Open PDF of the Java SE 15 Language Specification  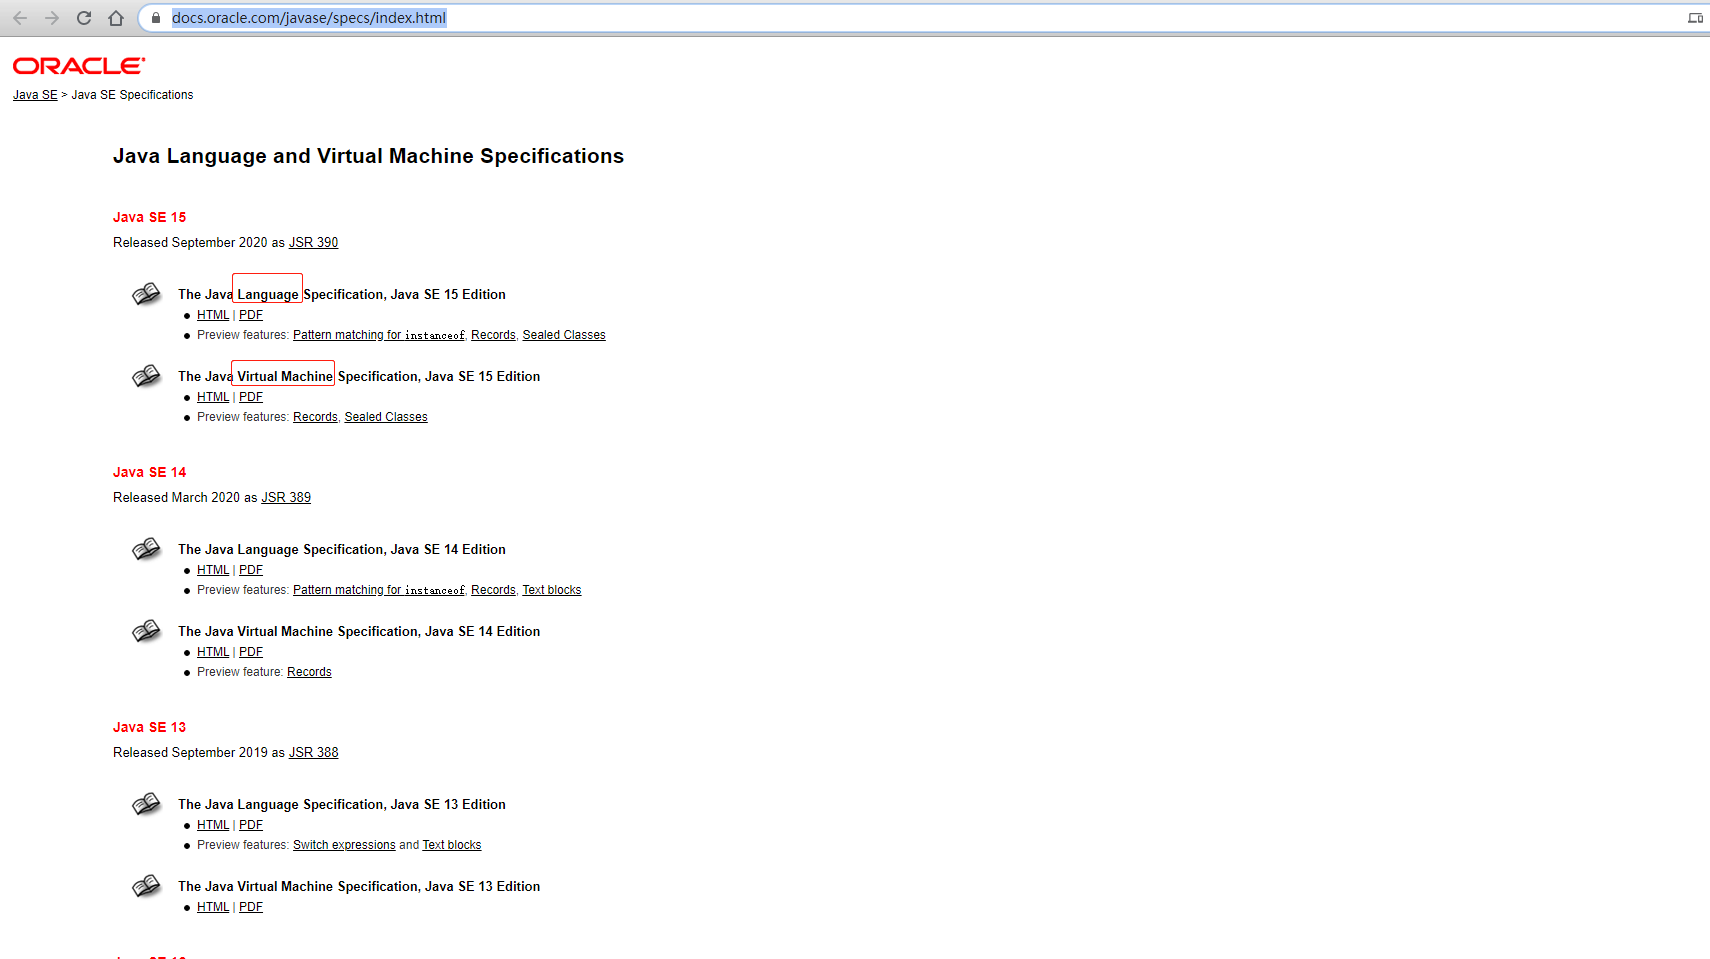pyautogui.click(x=251, y=315)
